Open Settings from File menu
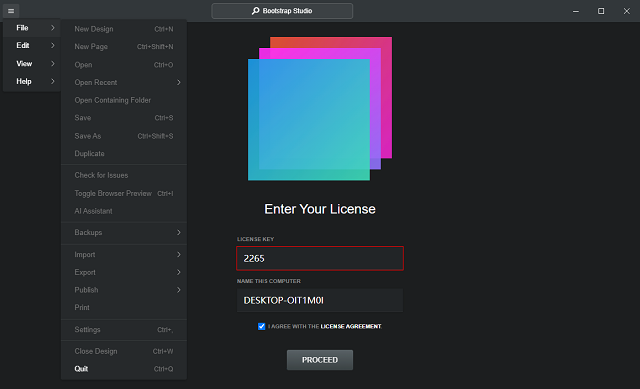The image size is (640, 389). (x=124, y=329)
